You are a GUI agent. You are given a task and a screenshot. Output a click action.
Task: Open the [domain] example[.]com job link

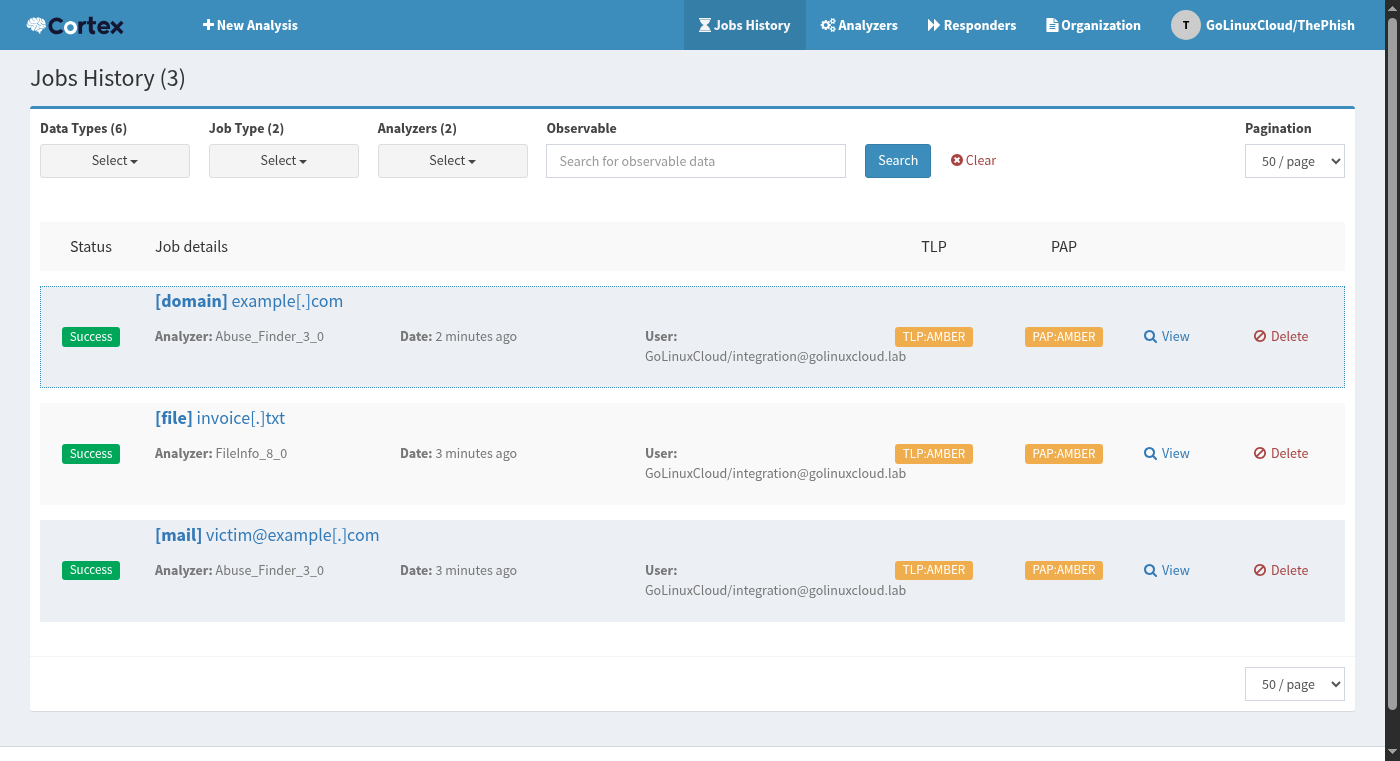pyautogui.click(x=249, y=301)
